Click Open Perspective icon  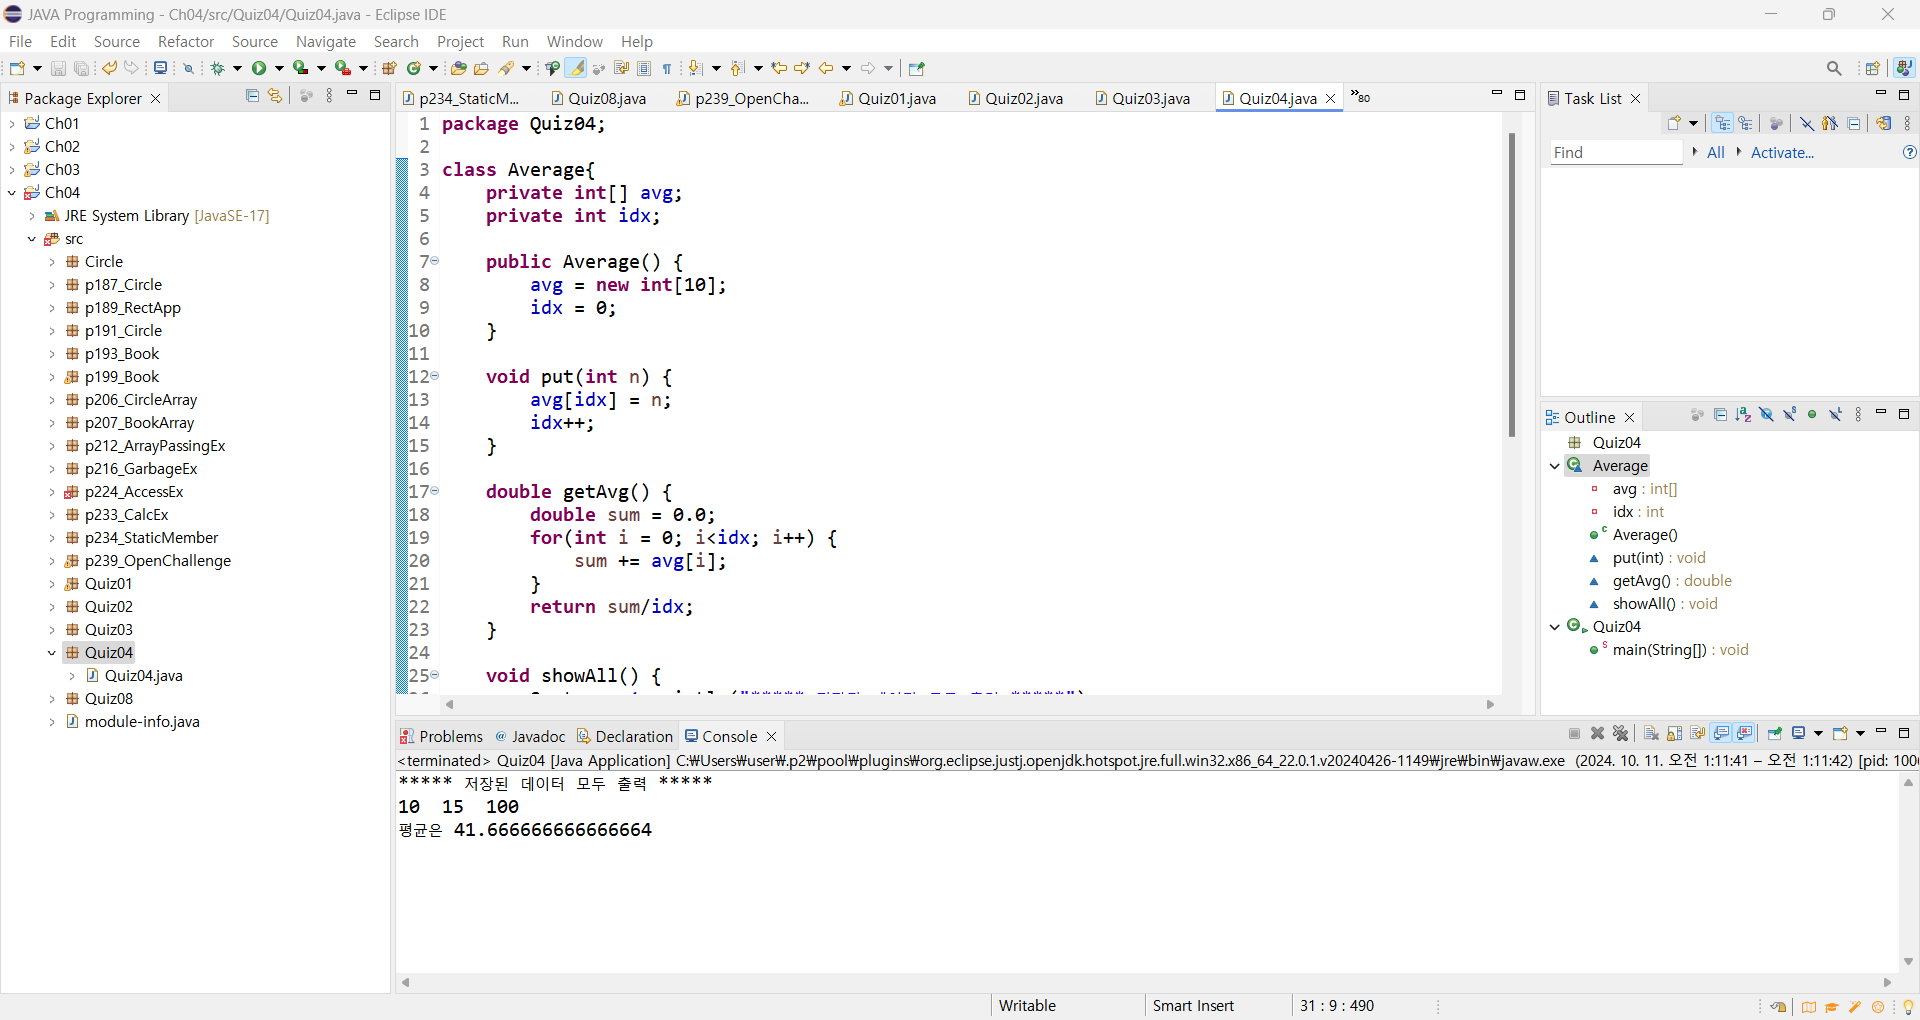1873,68
